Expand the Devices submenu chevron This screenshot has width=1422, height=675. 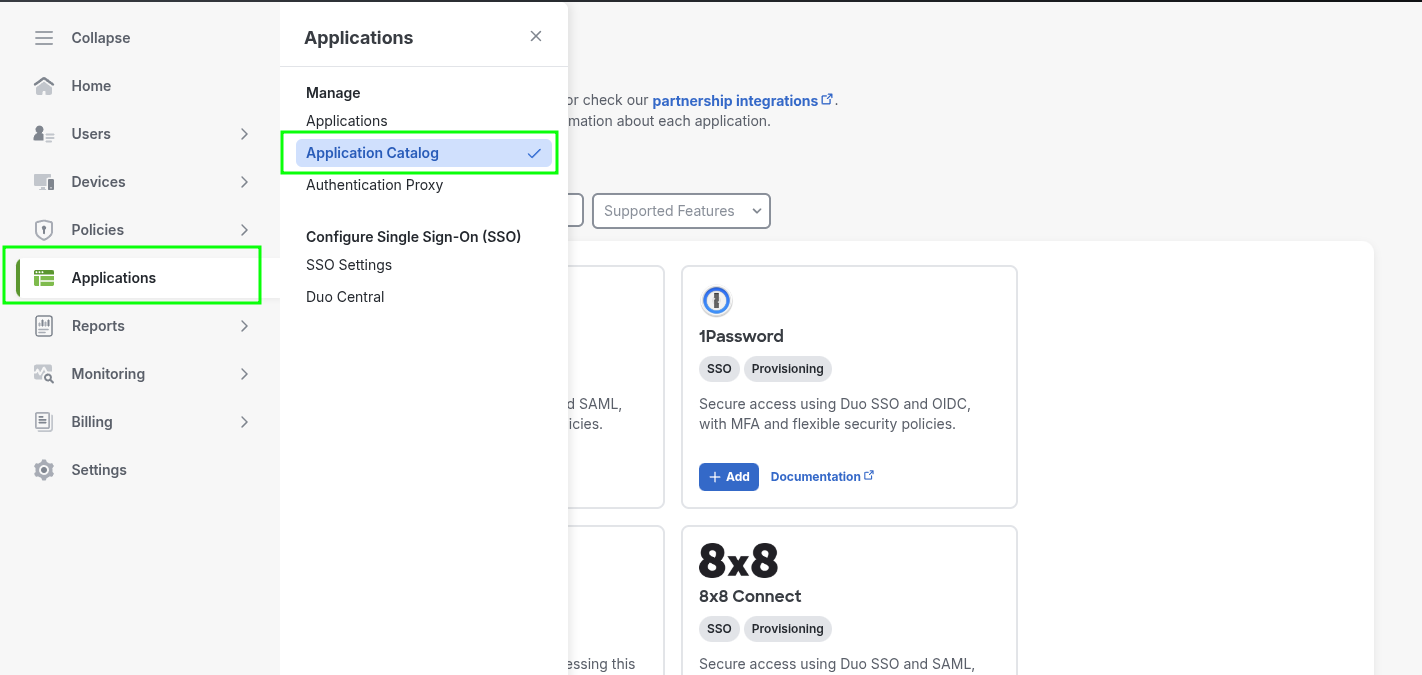[244, 182]
